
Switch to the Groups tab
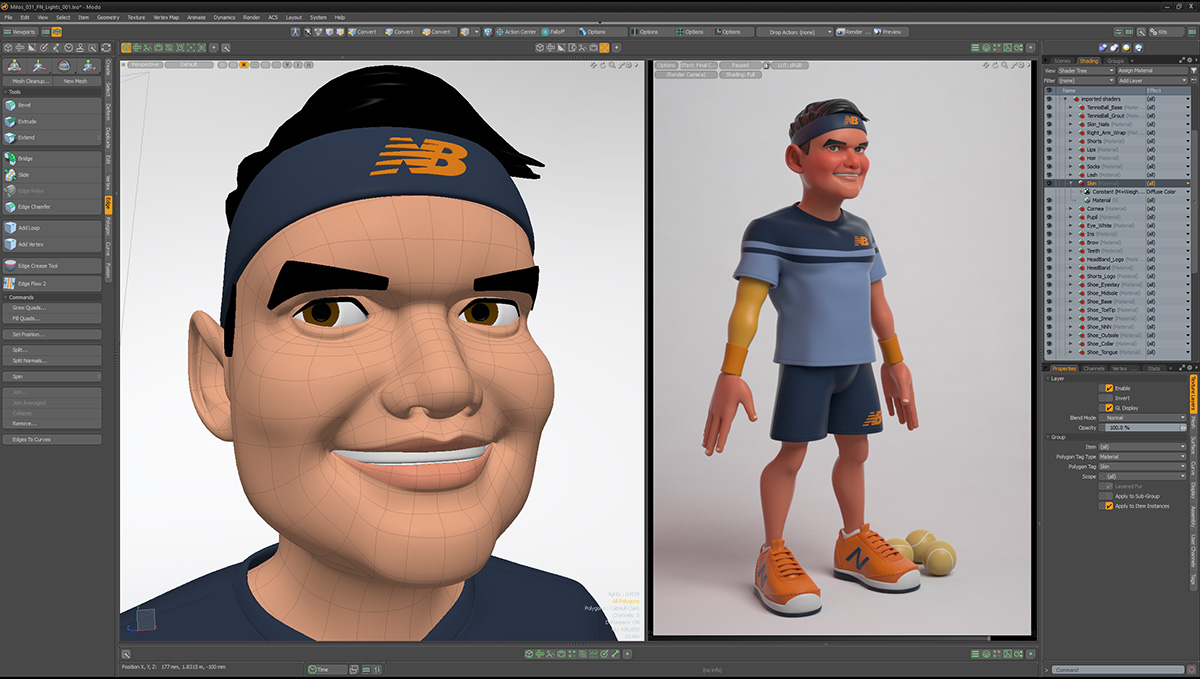pyautogui.click(x=1115, y=61)
